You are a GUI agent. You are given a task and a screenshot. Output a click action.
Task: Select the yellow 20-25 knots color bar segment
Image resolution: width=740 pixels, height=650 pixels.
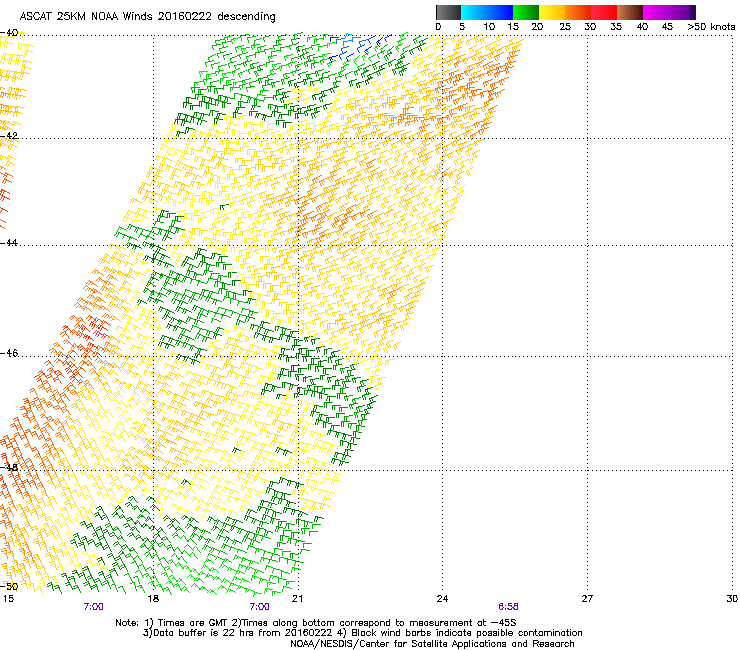(x=552, y=12)
